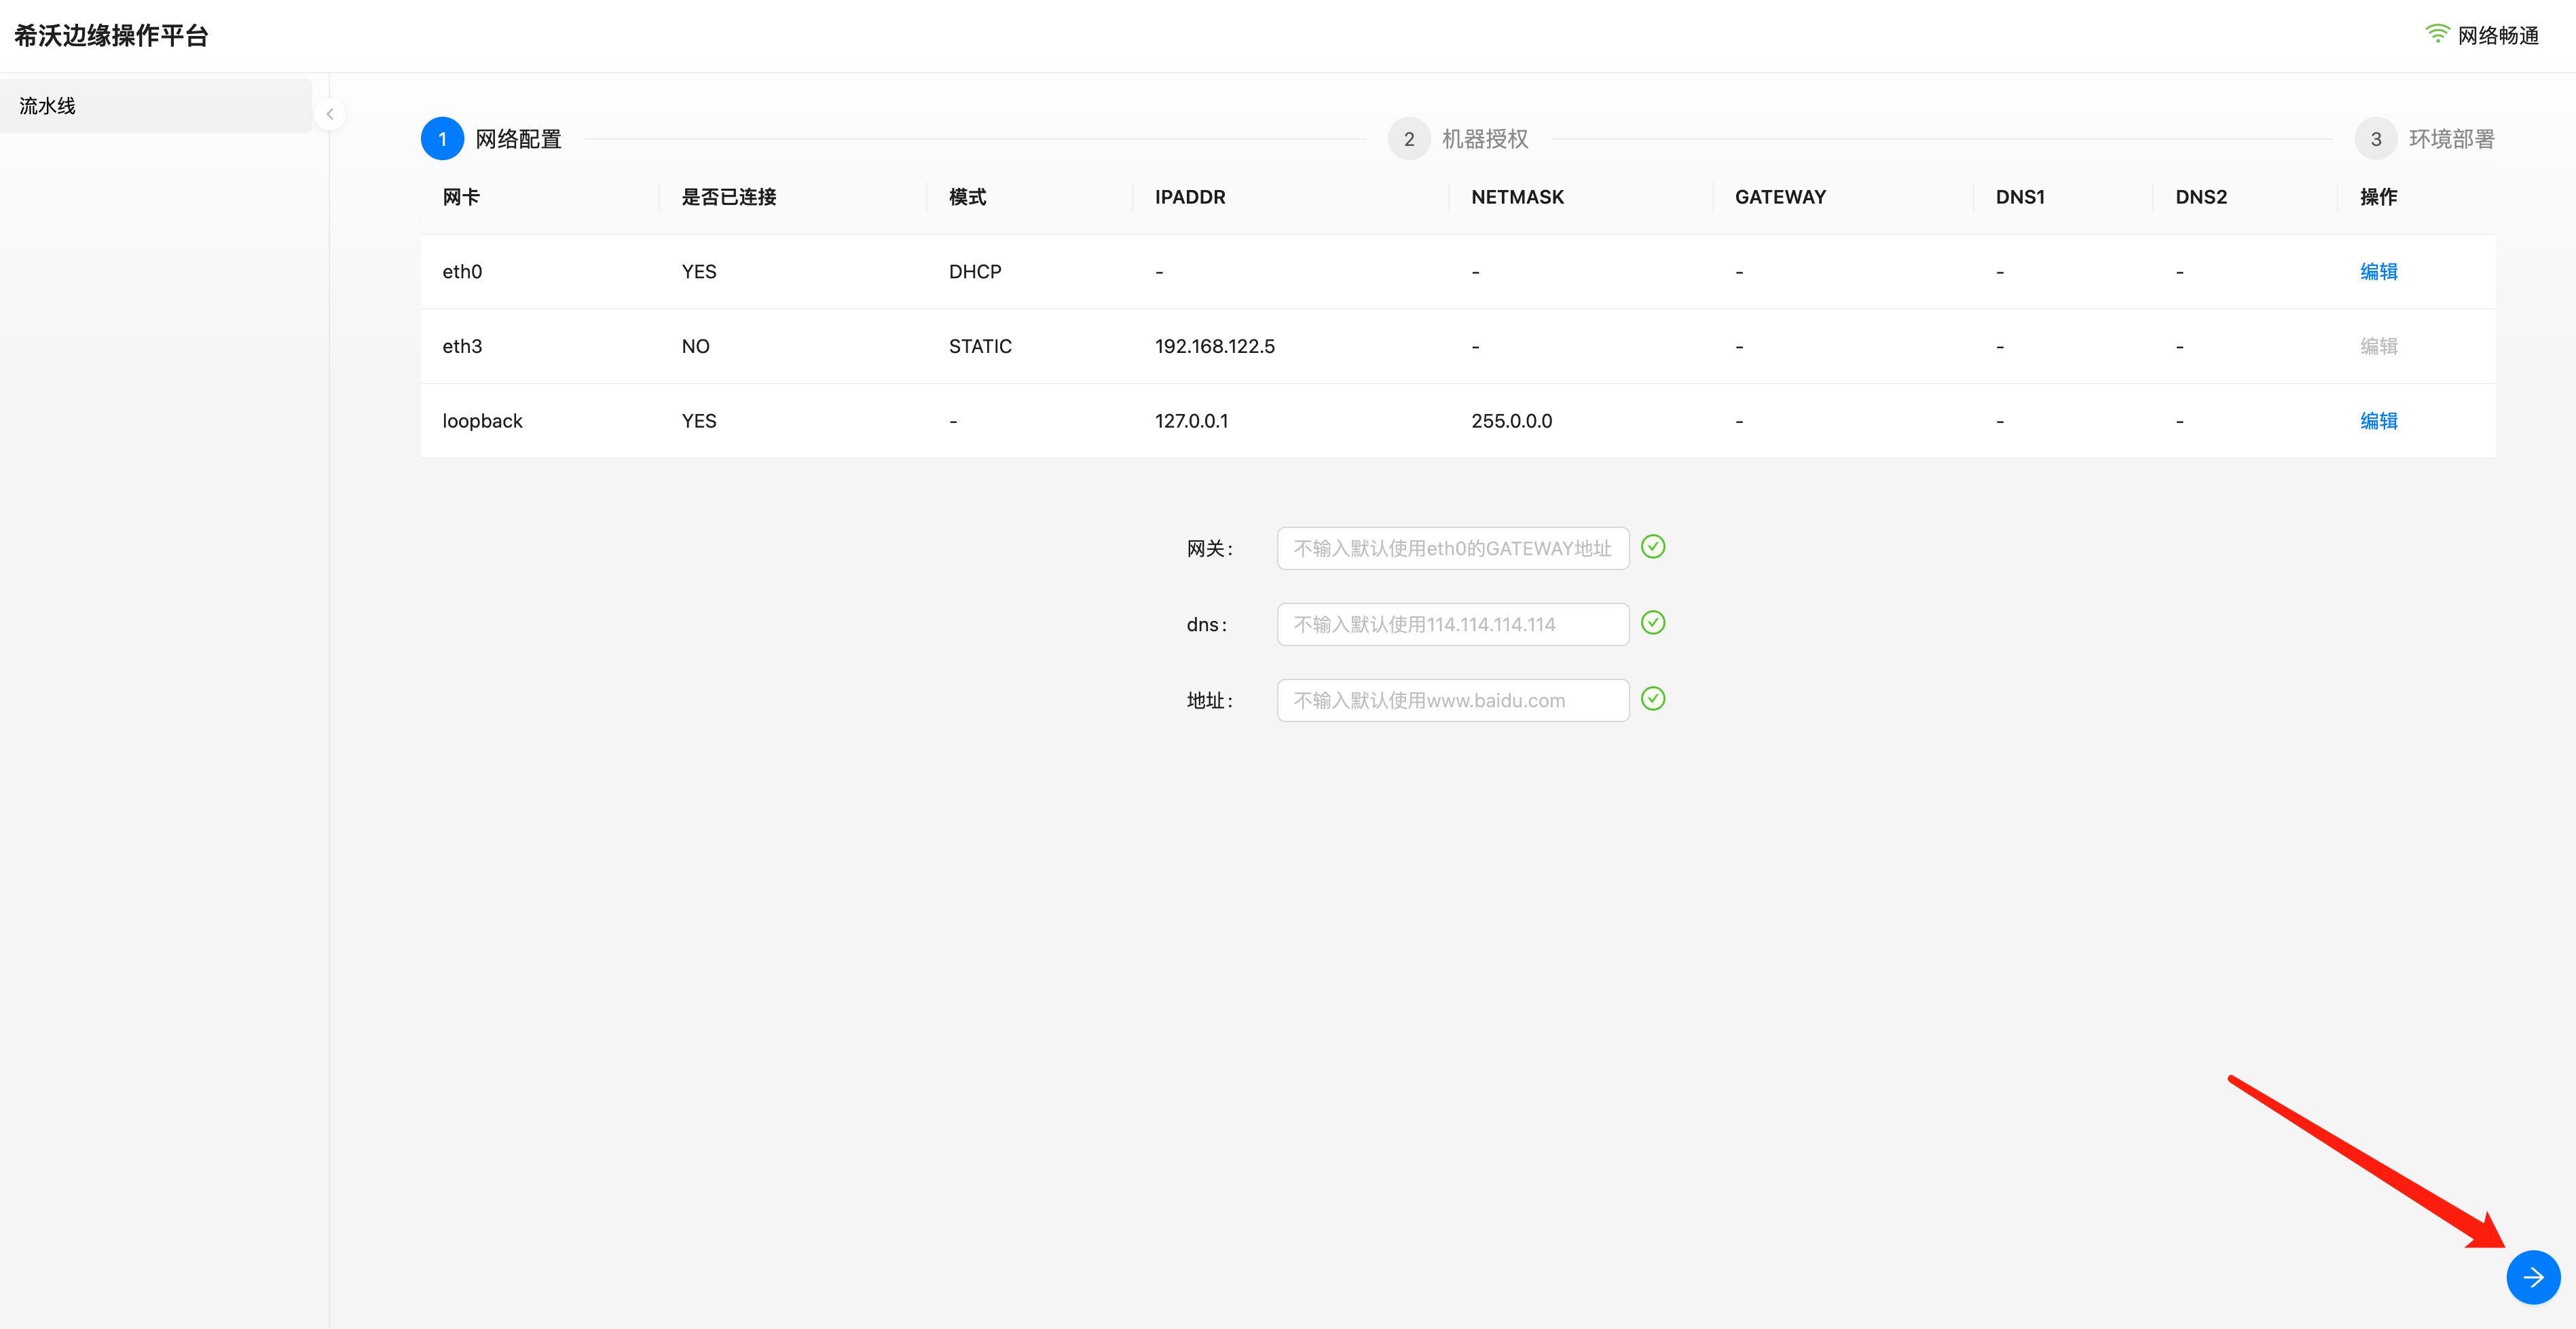Open the 流水线 sidebar menu item

coord(156,106)
